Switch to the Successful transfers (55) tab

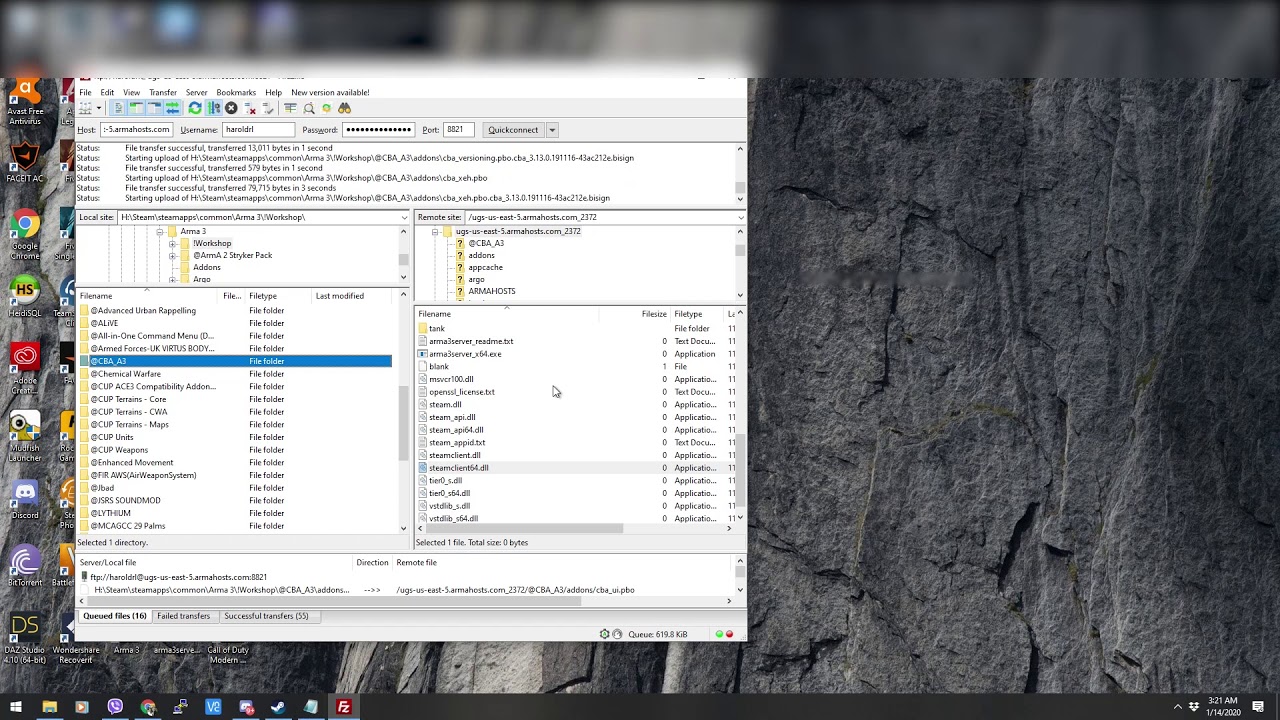click(x=266, y=616)
